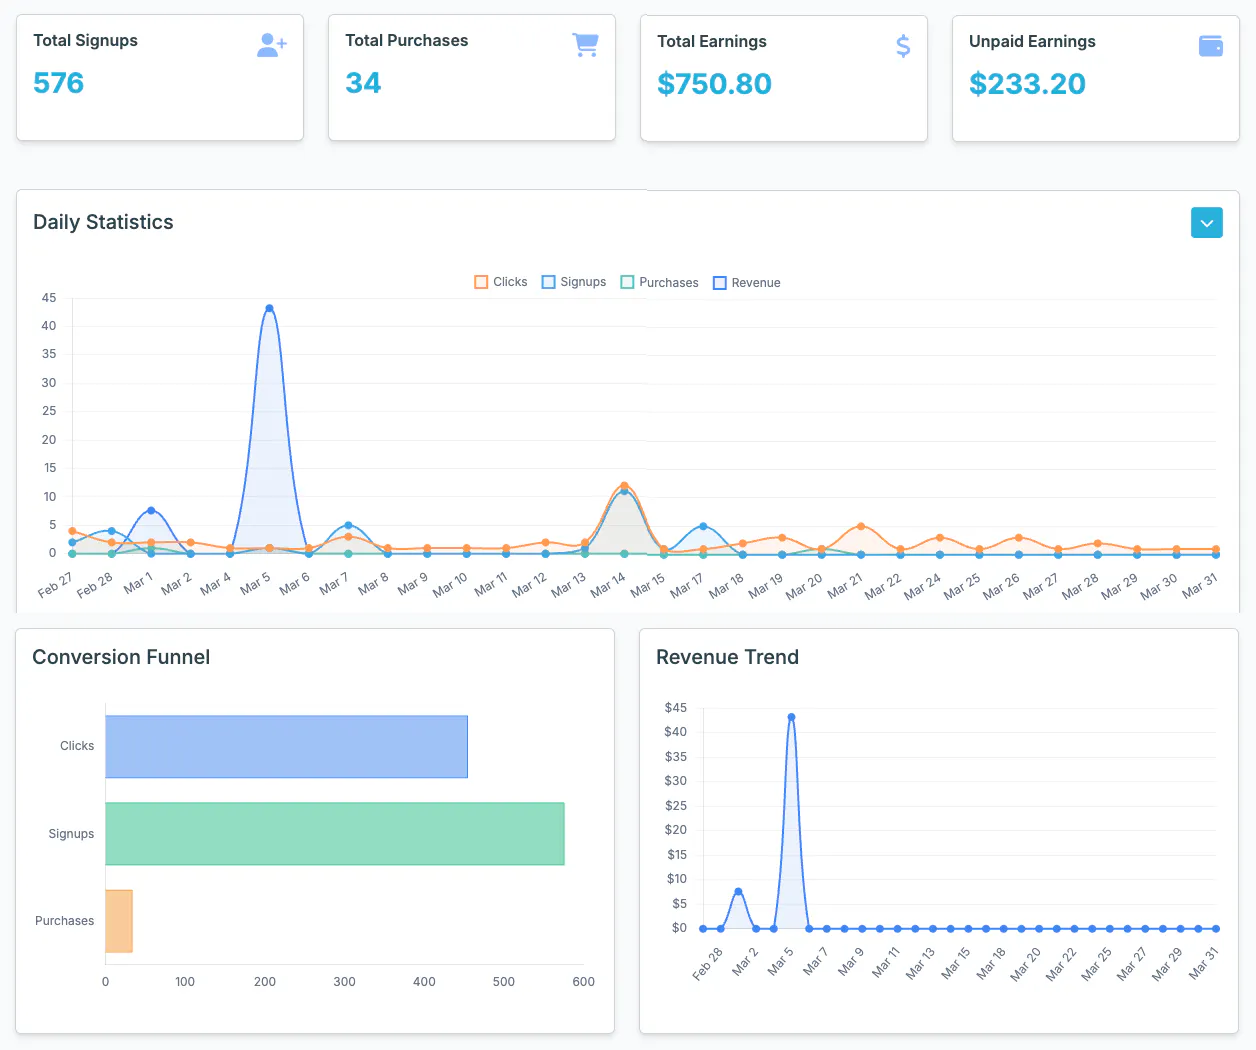Click the $233.20 unpaid earnings value

coord(1027,84)
